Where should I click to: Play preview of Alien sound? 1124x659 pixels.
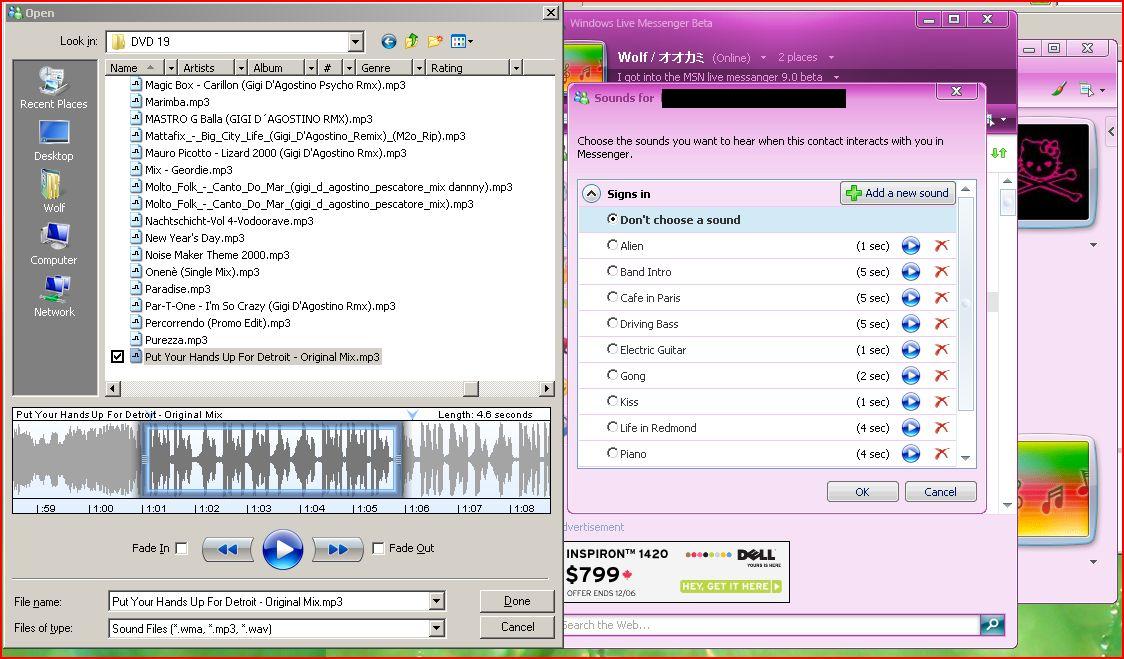tap(910, 246)
